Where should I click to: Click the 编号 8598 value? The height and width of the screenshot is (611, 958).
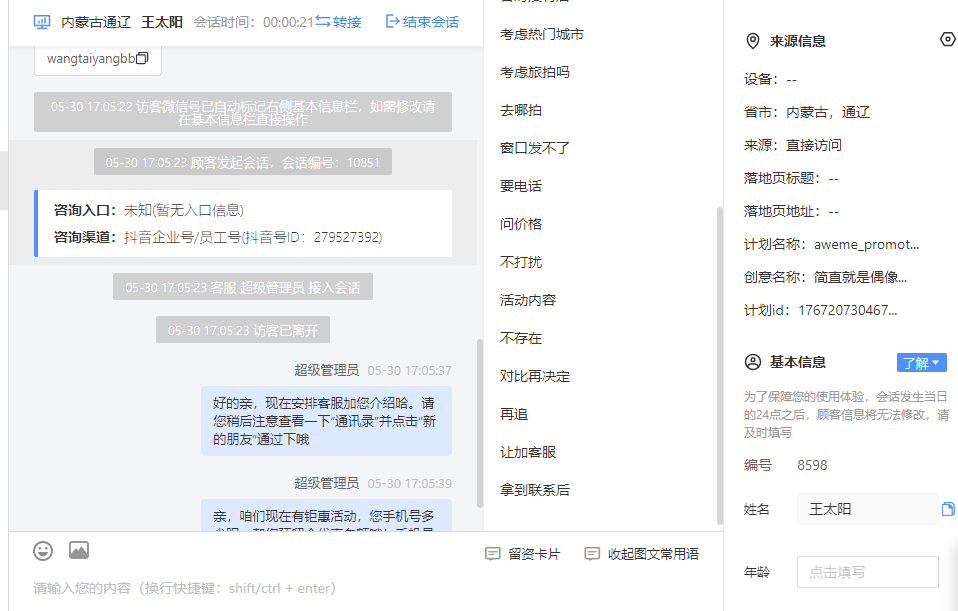click(x=812, y=466)
